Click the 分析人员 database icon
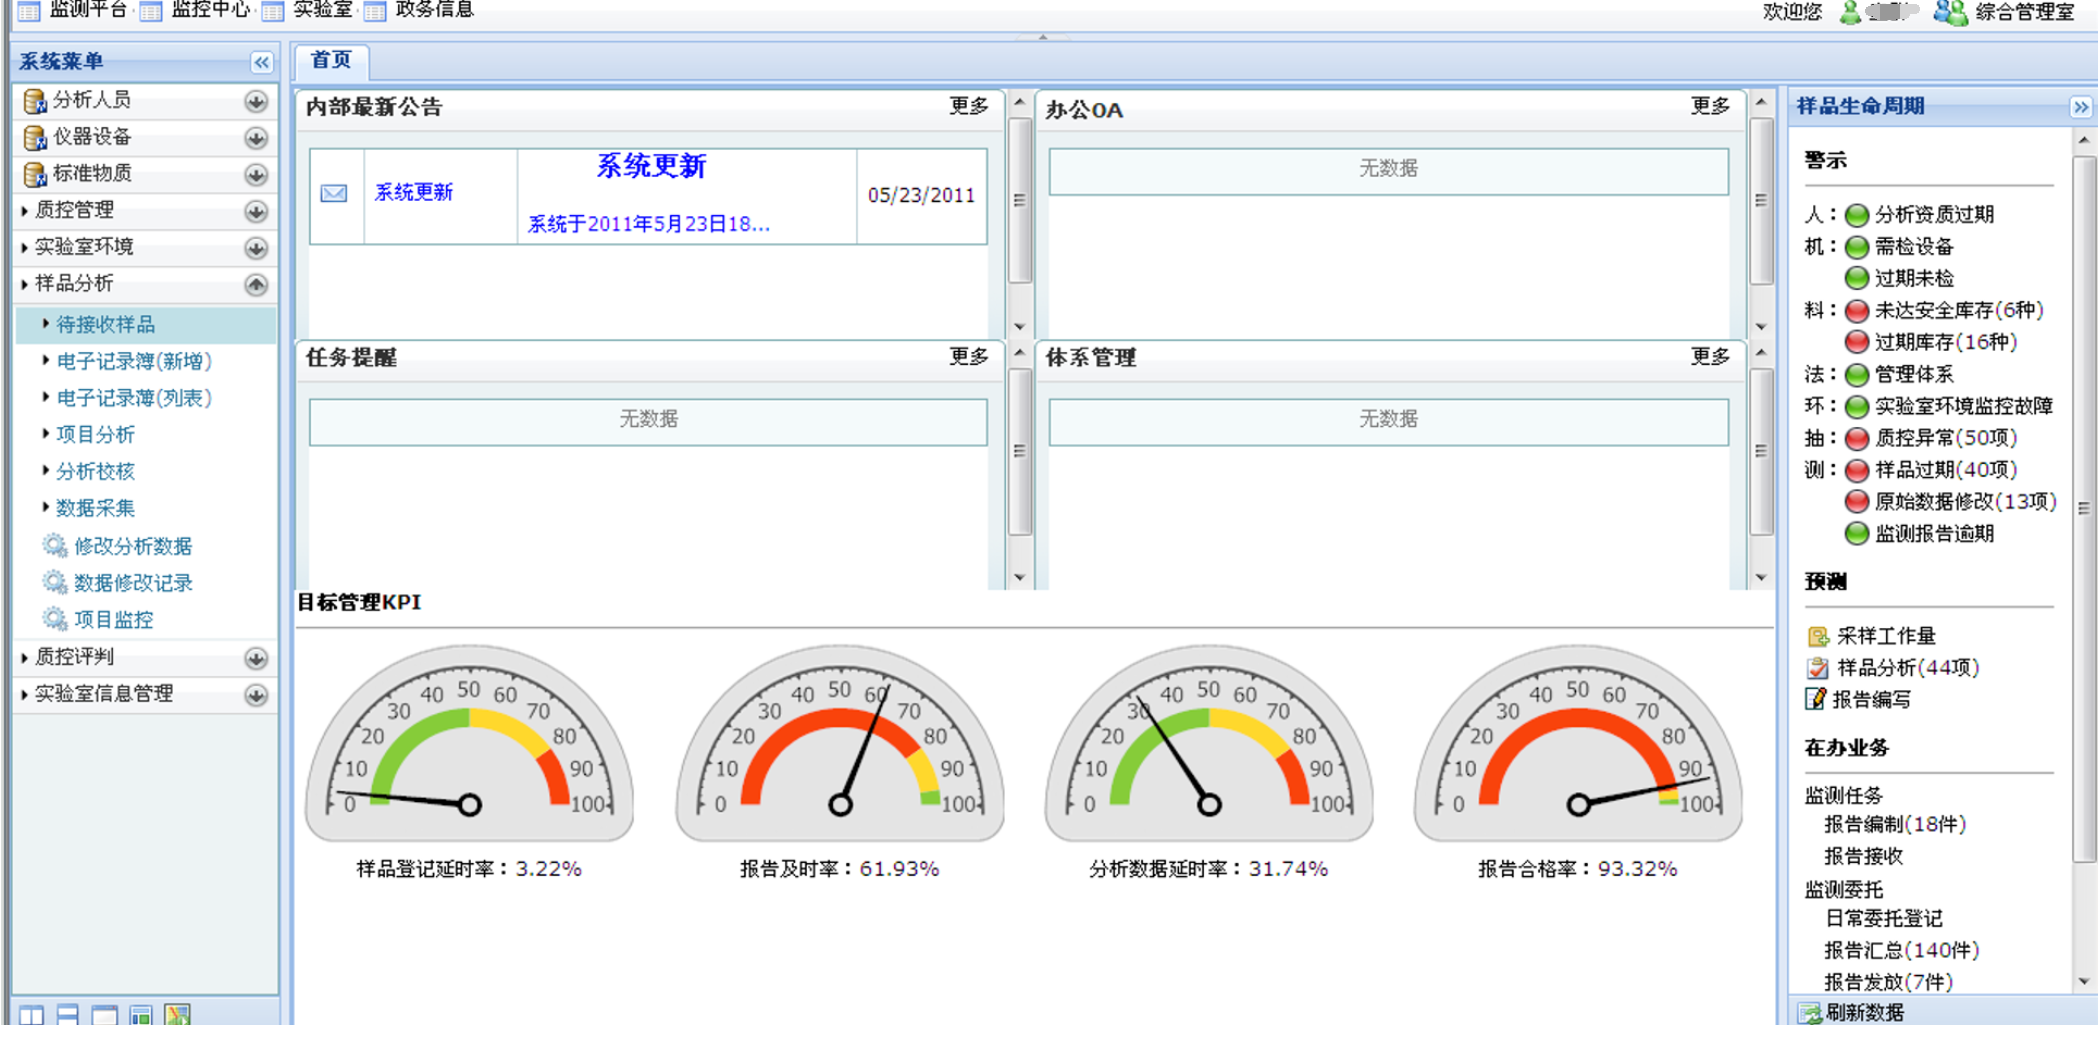The width and height of the screenshot is (2098, 1039). (34, 101)
